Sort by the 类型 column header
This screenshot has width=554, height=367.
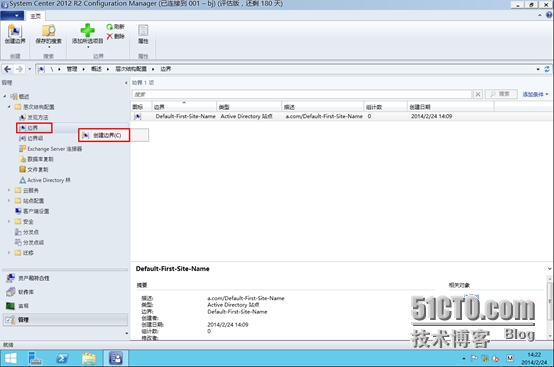pos(249,107)
